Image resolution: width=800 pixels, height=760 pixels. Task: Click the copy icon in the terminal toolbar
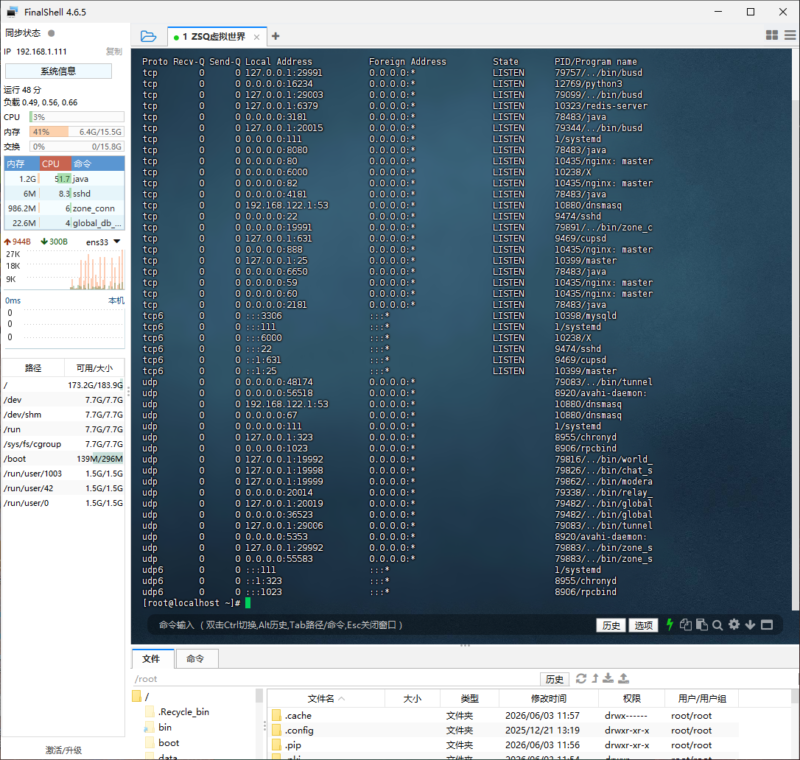tap(686, 625)
